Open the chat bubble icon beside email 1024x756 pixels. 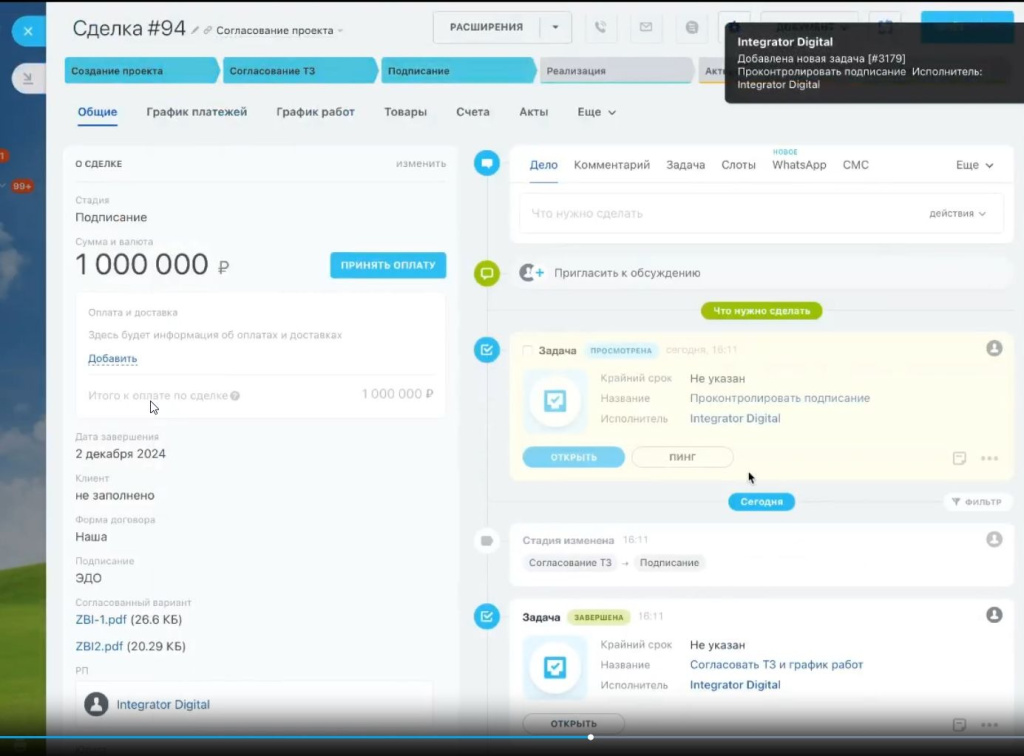pos(691,28)
